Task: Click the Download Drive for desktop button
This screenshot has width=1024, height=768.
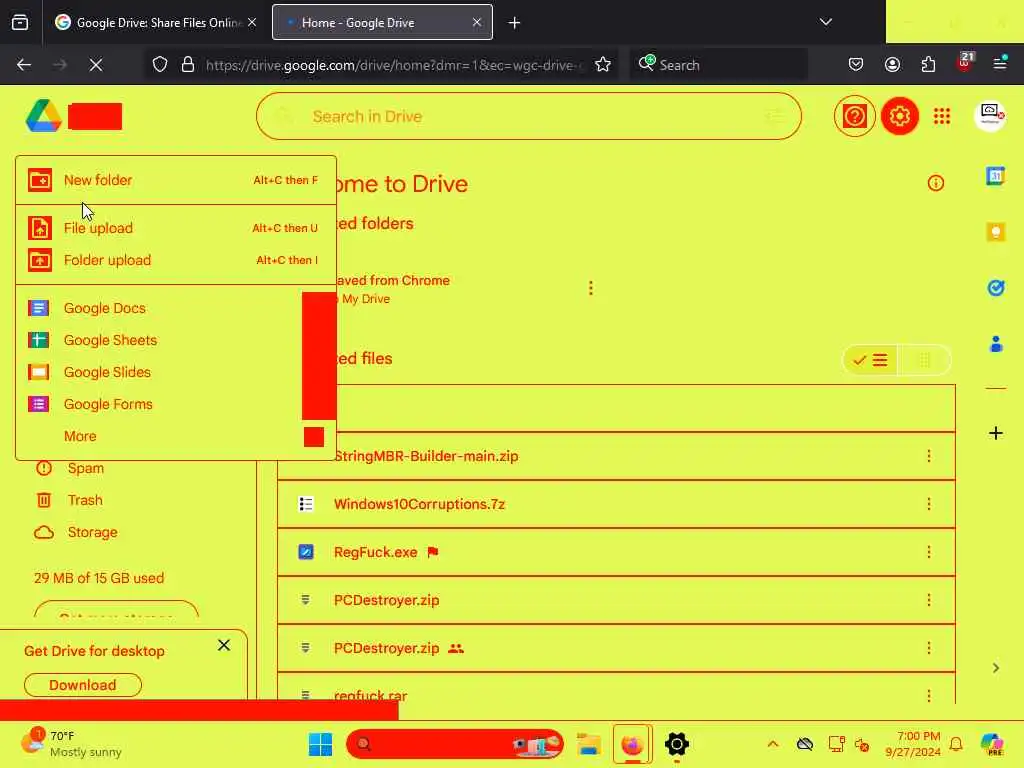Action: [83, 684]
